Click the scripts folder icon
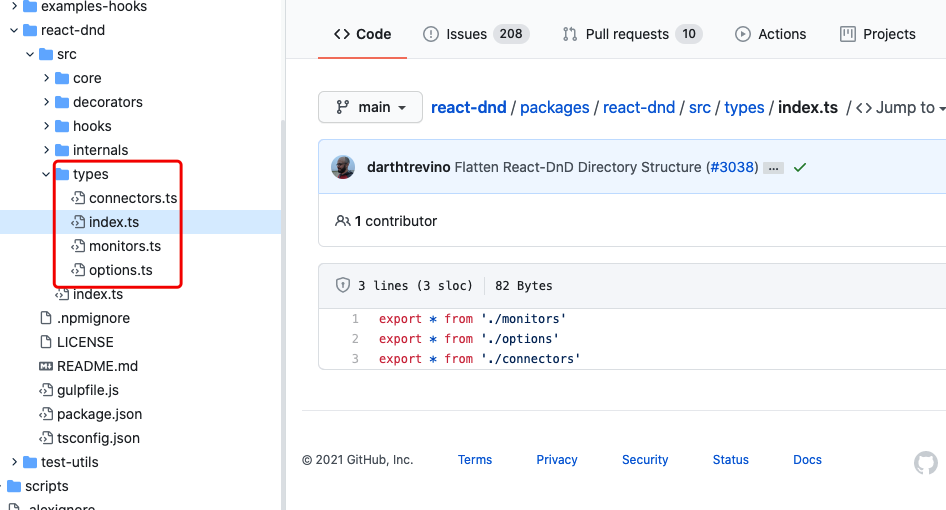 click(x=14, y=486)
